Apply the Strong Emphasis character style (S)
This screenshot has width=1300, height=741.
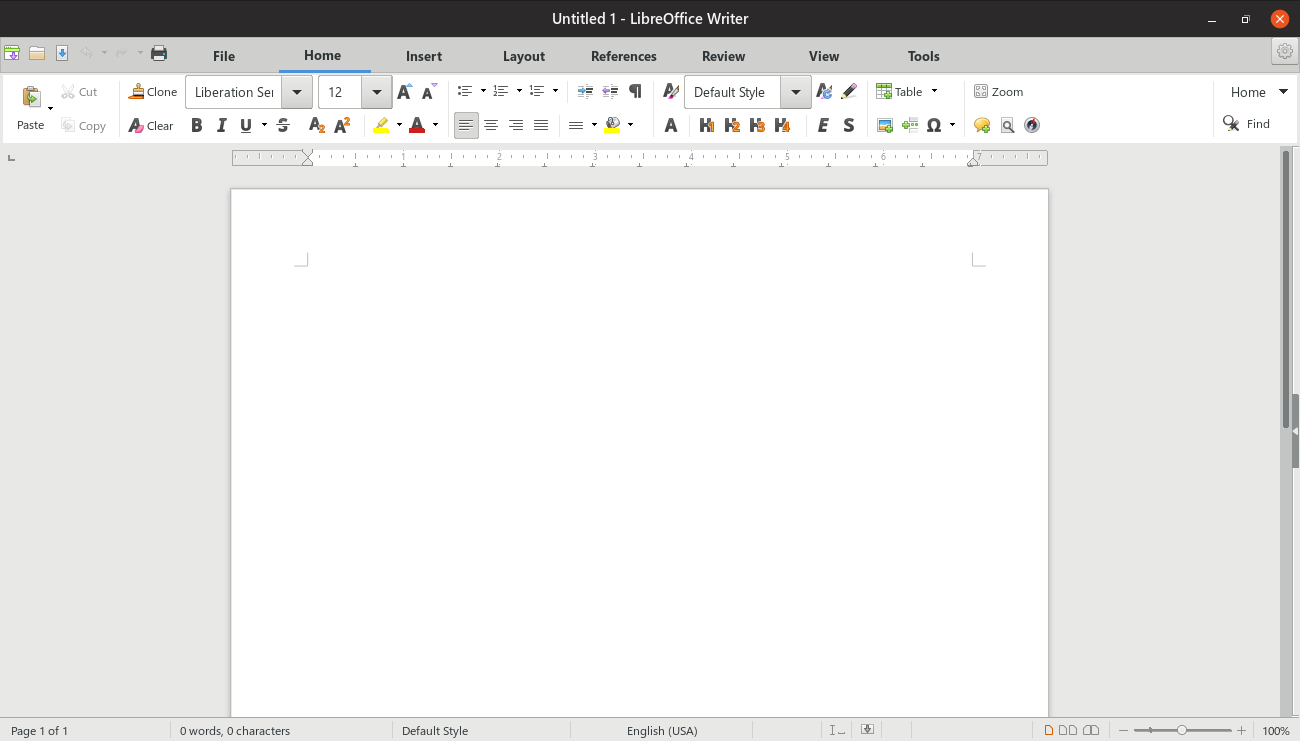848,126
